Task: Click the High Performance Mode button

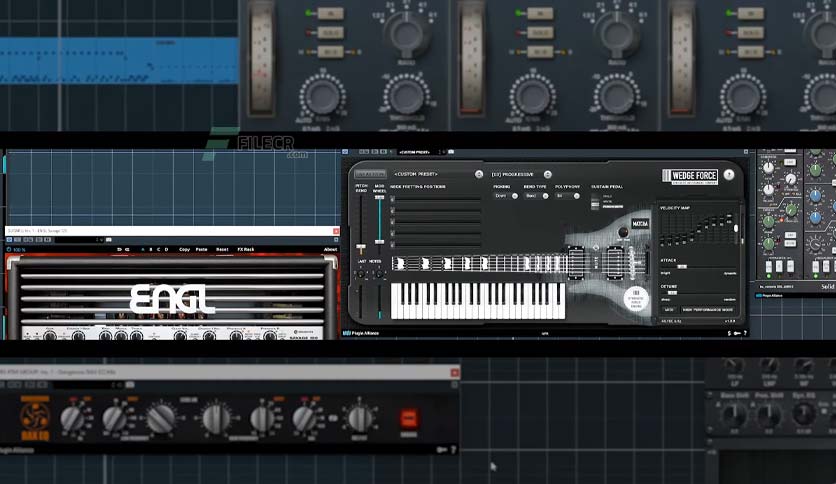Action: point(708,310)
